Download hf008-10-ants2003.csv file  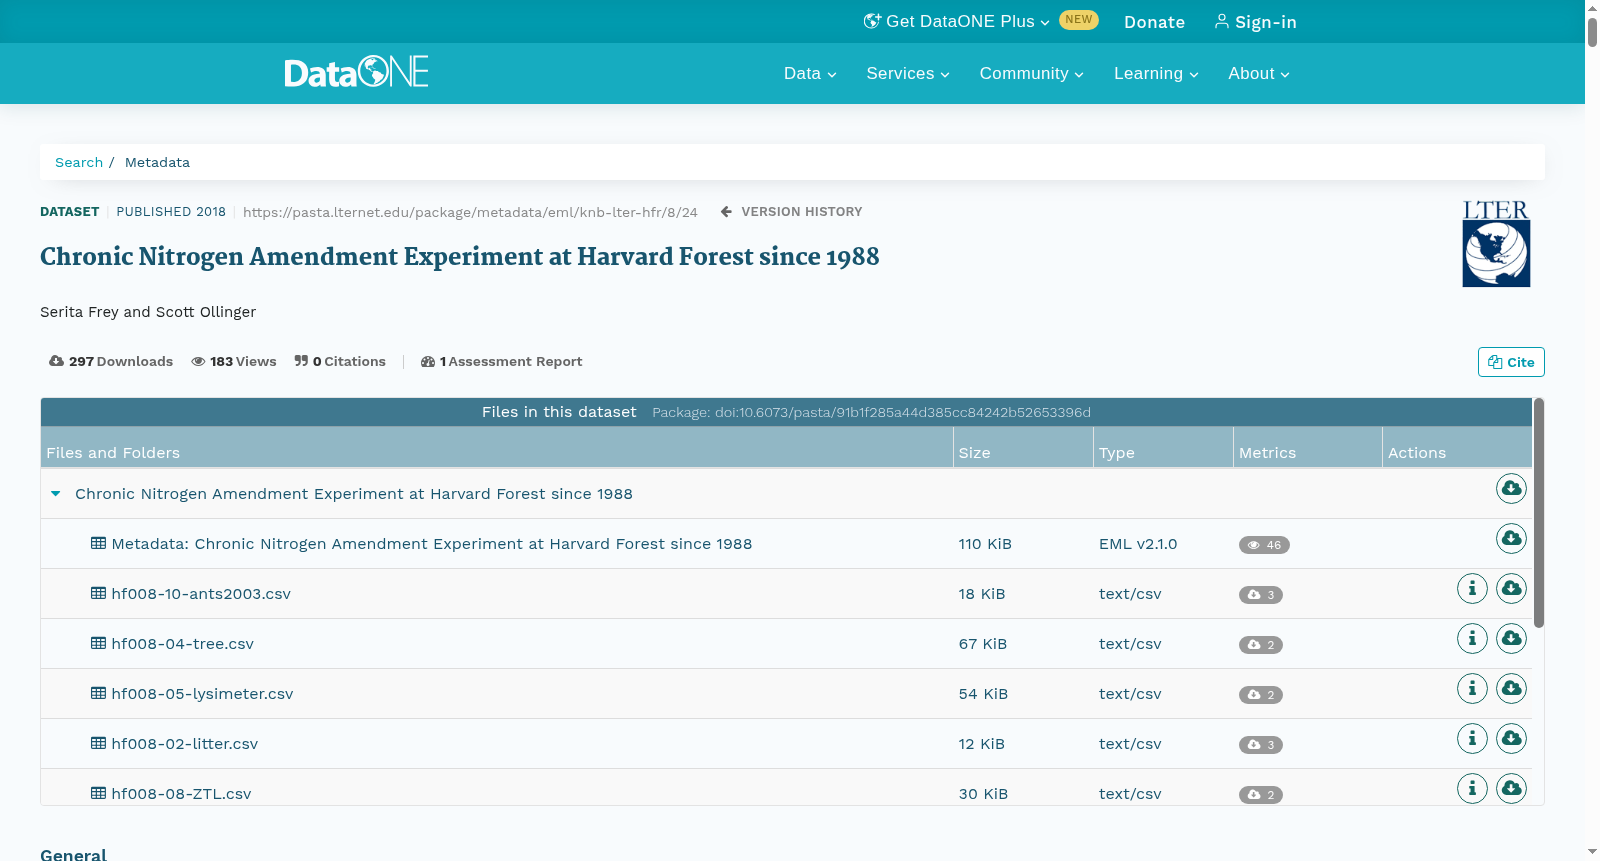coord(1511,589)
